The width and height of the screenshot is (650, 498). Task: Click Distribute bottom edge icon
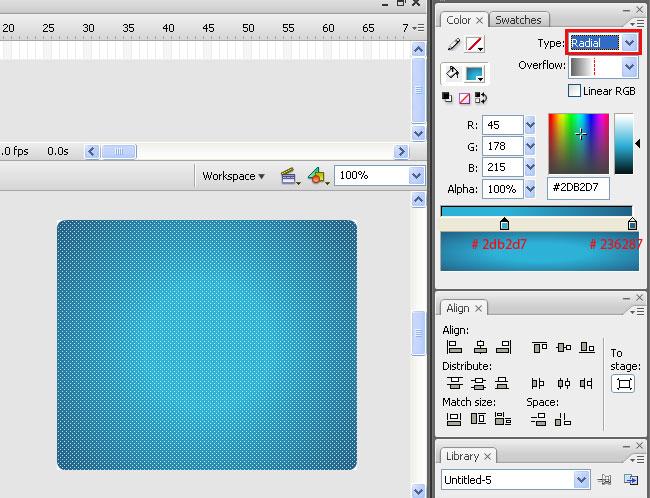click(502, 383)
